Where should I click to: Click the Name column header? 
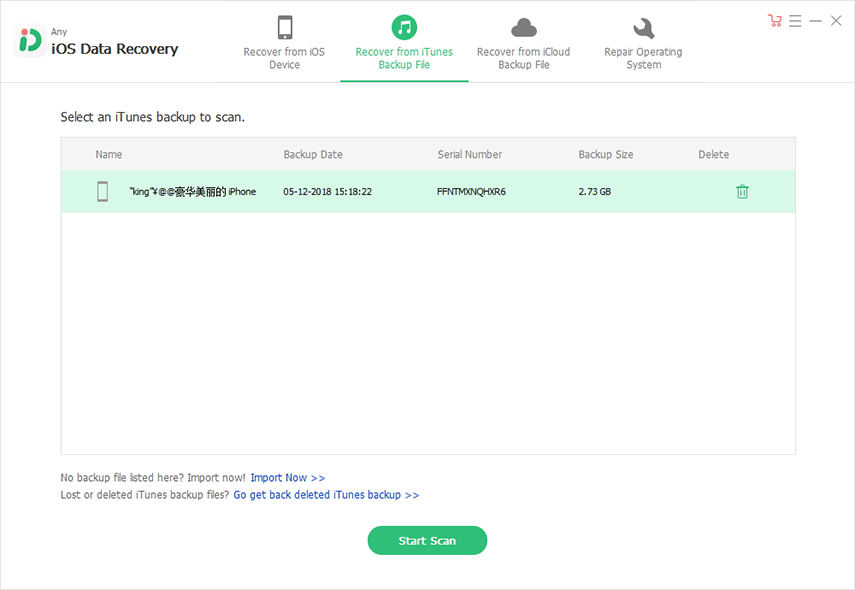109,154
